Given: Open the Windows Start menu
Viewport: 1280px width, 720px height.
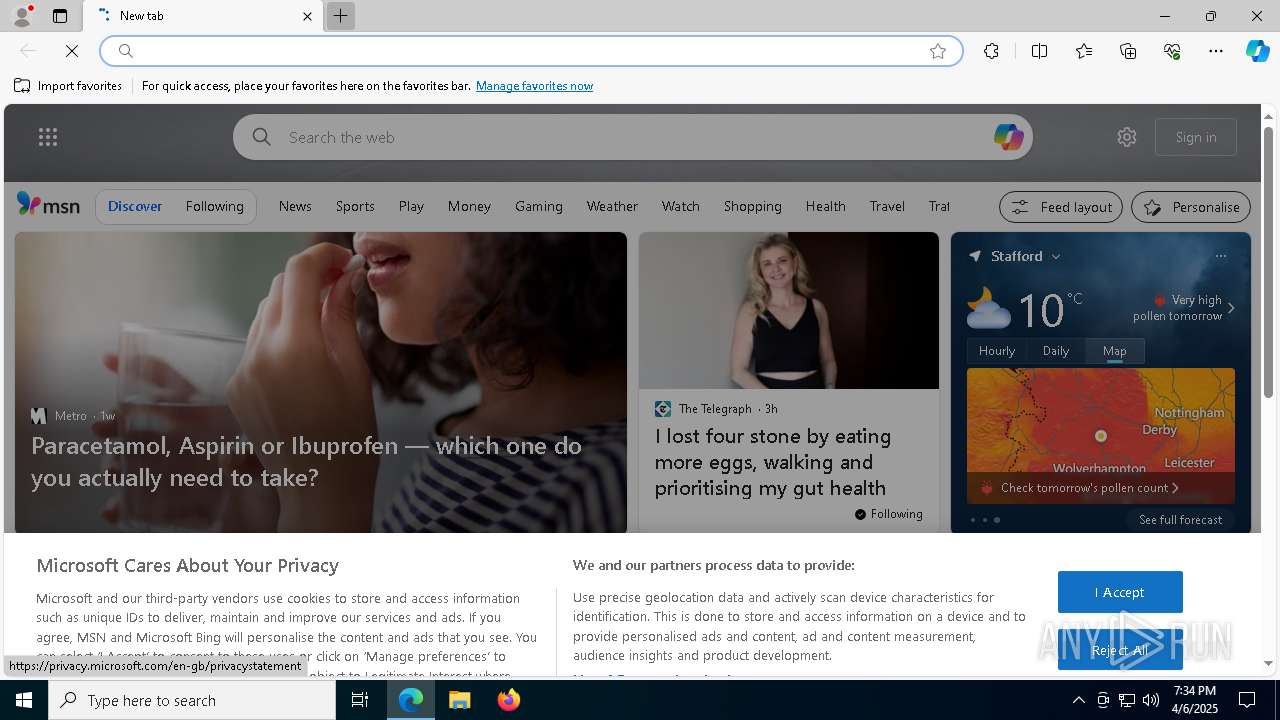Looking at the screenshot, I should (24, 700).
